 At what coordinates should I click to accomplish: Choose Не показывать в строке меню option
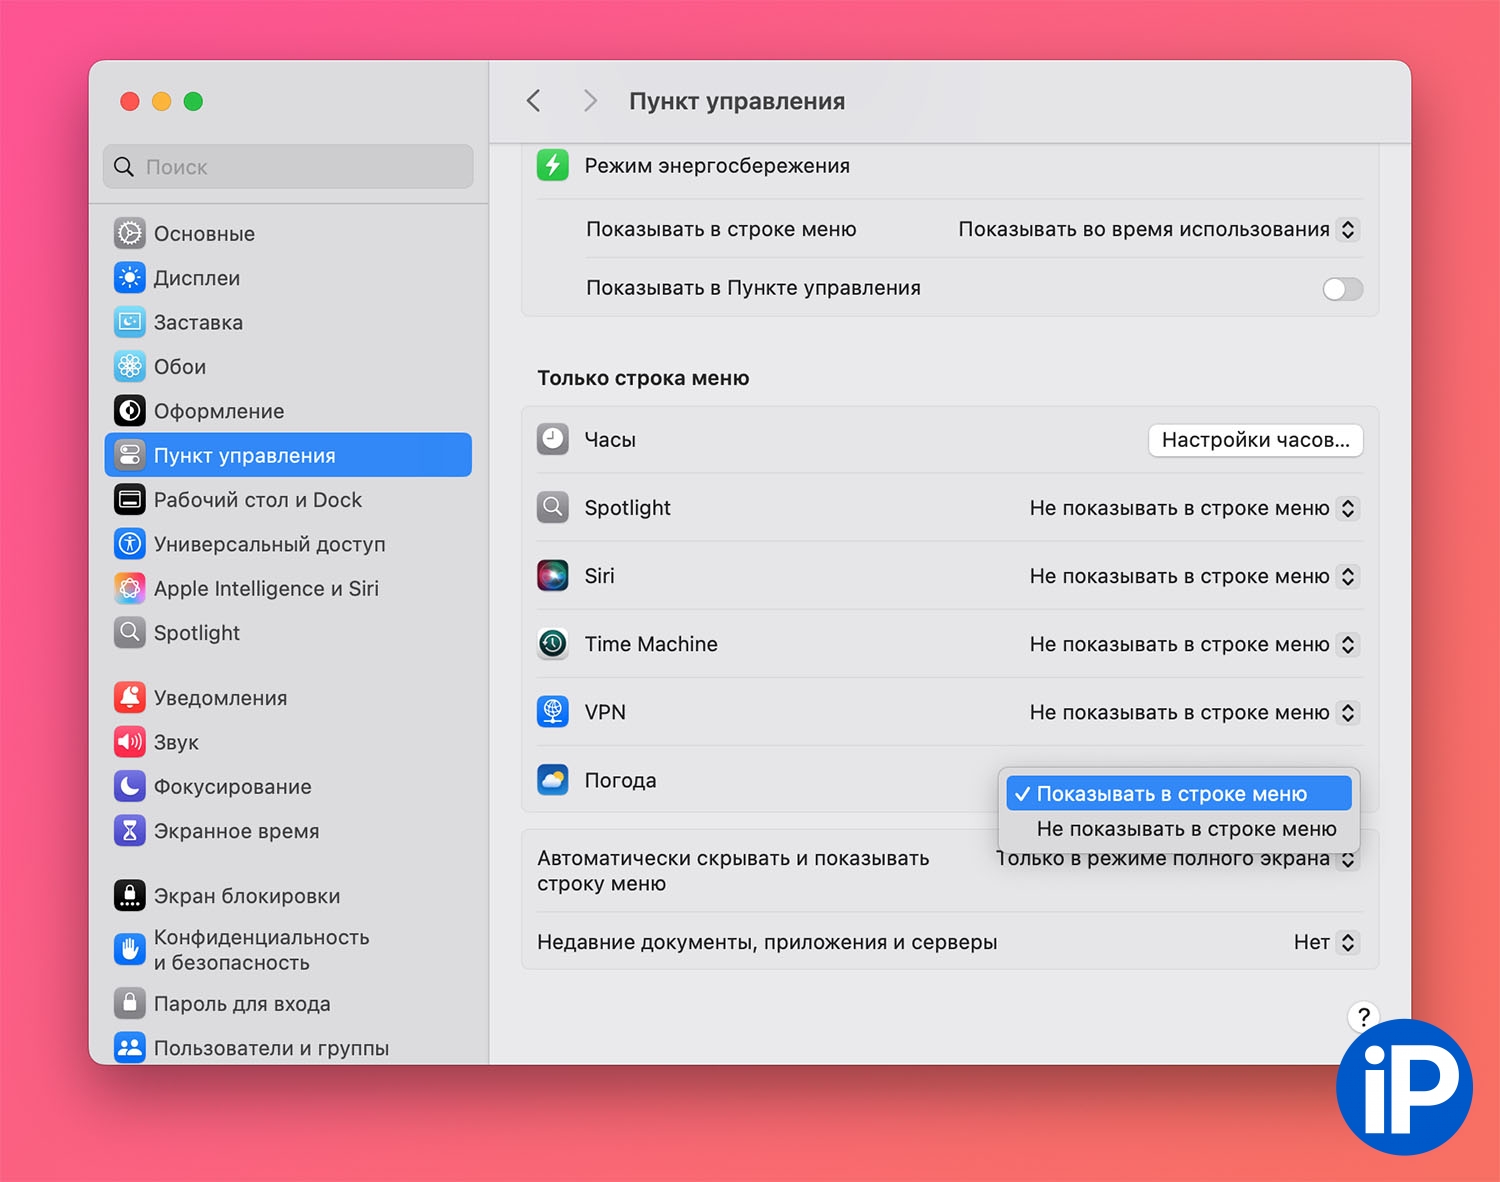click(1186, 829)
